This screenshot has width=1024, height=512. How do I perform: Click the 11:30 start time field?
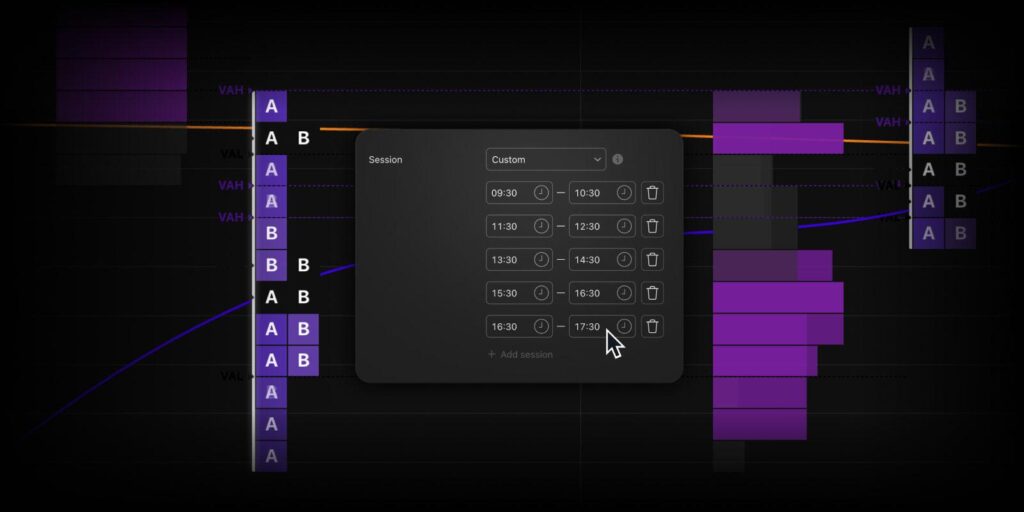coord(507,226)
